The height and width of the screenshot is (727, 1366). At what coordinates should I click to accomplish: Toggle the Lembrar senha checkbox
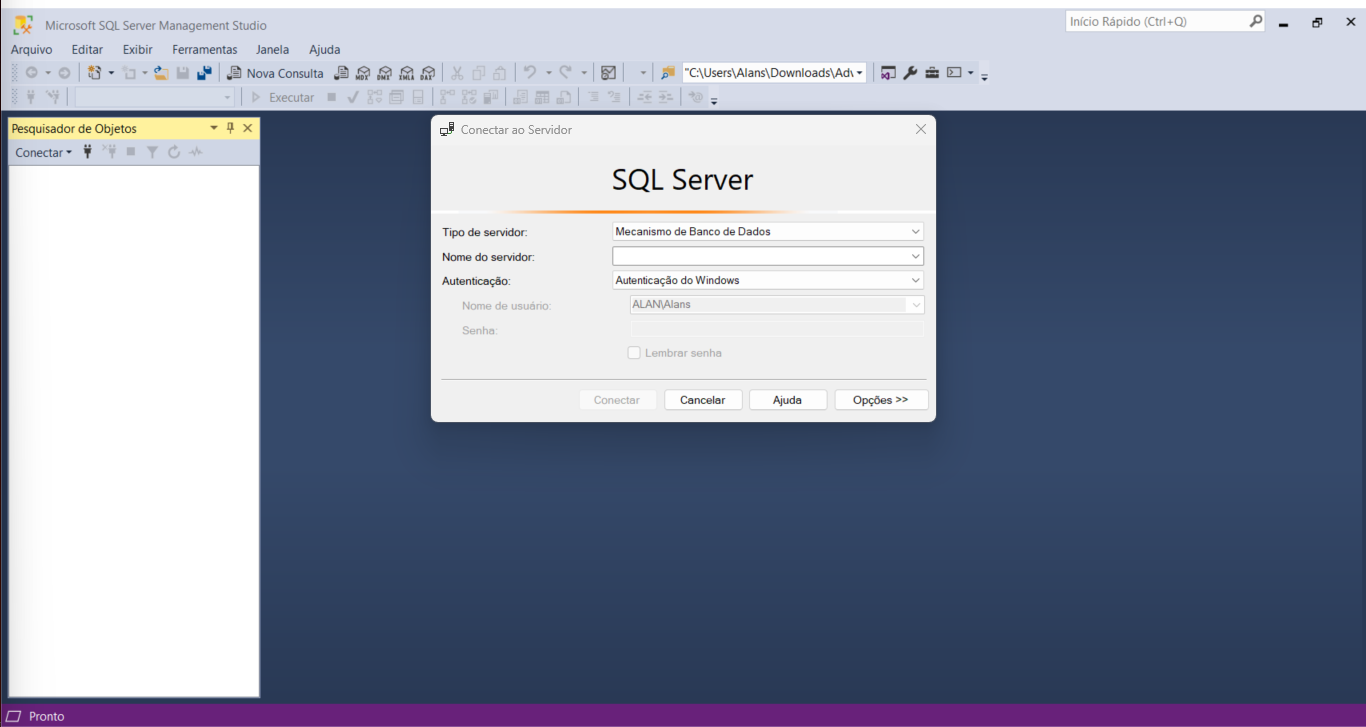click(x=634, y=353)
